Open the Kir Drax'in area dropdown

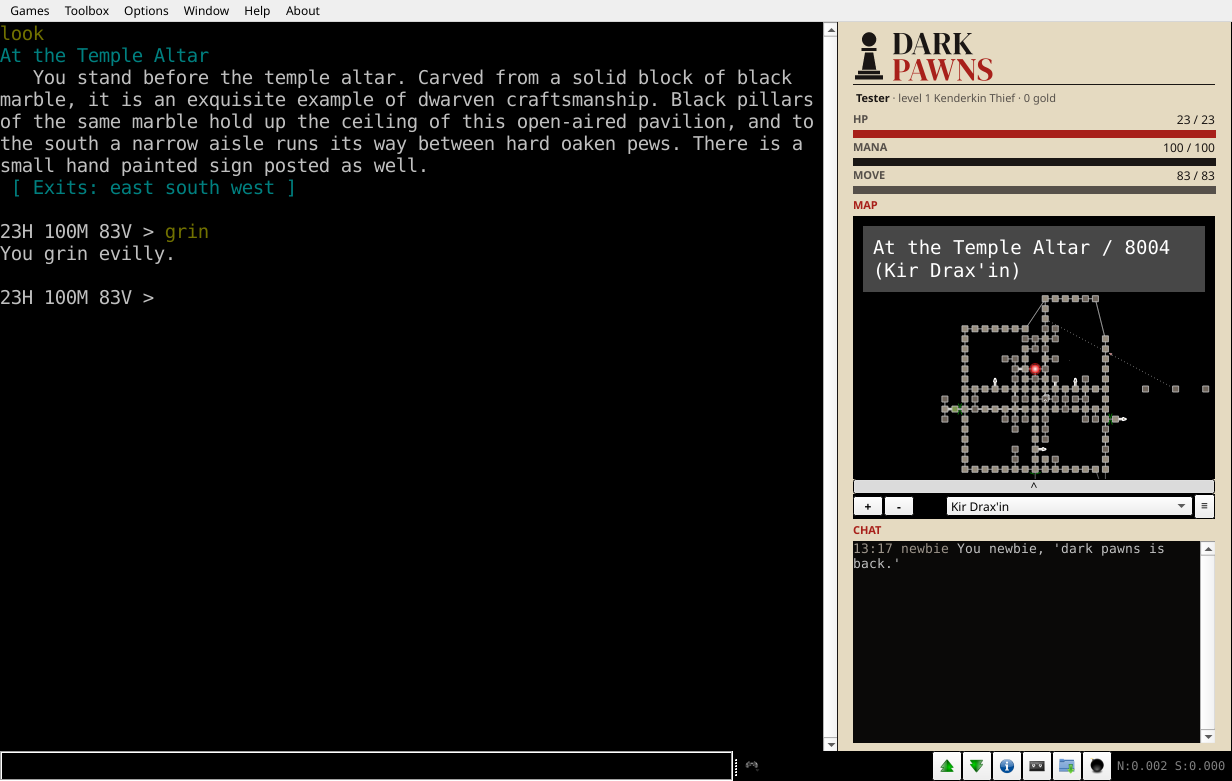click(1069, 506)
